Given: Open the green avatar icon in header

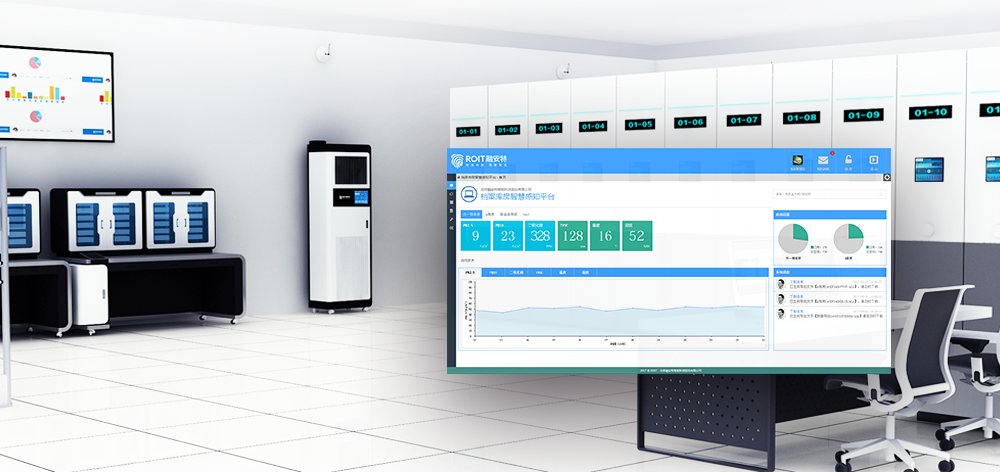Looking at the screenshot, I should [797, 160].
